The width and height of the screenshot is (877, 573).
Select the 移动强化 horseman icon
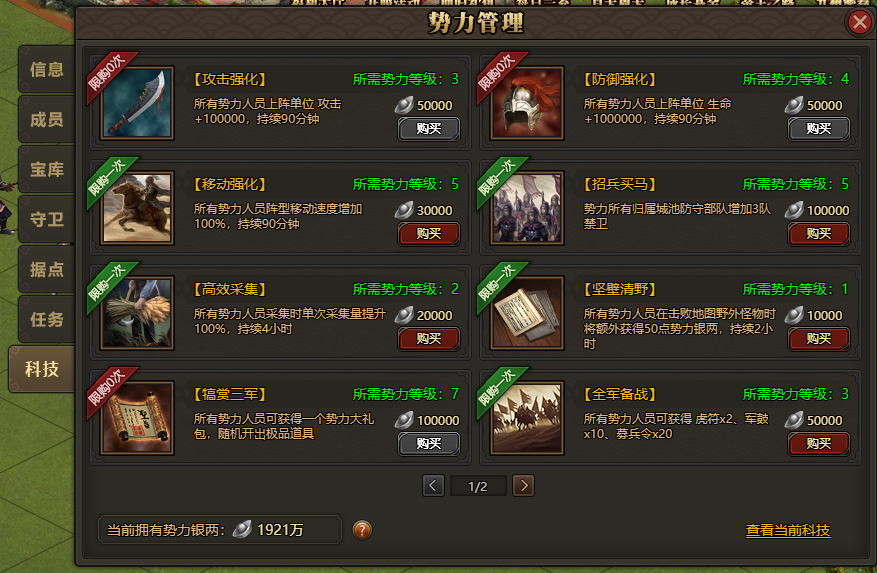point(137,208)
